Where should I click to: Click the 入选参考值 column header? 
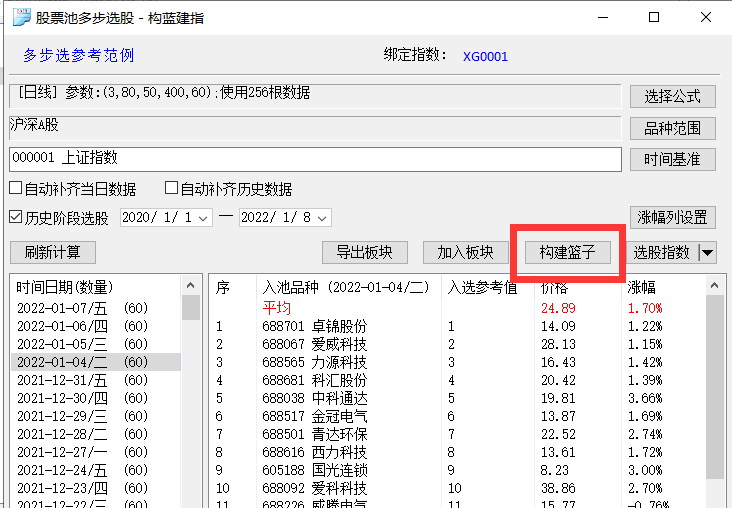487,287
